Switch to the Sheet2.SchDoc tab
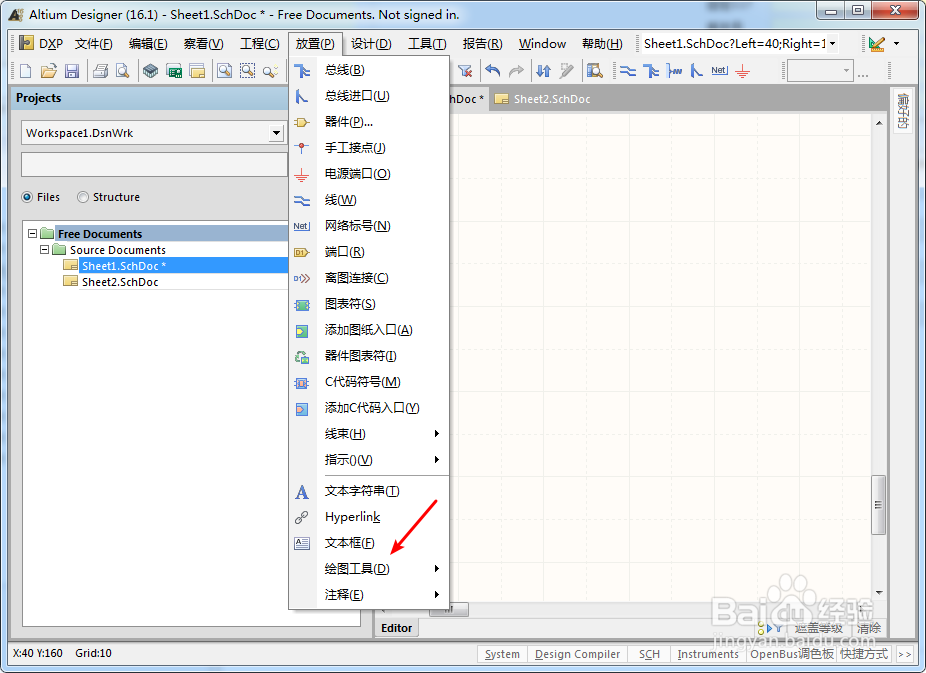 pyautogui.click(x=543, y=99)
